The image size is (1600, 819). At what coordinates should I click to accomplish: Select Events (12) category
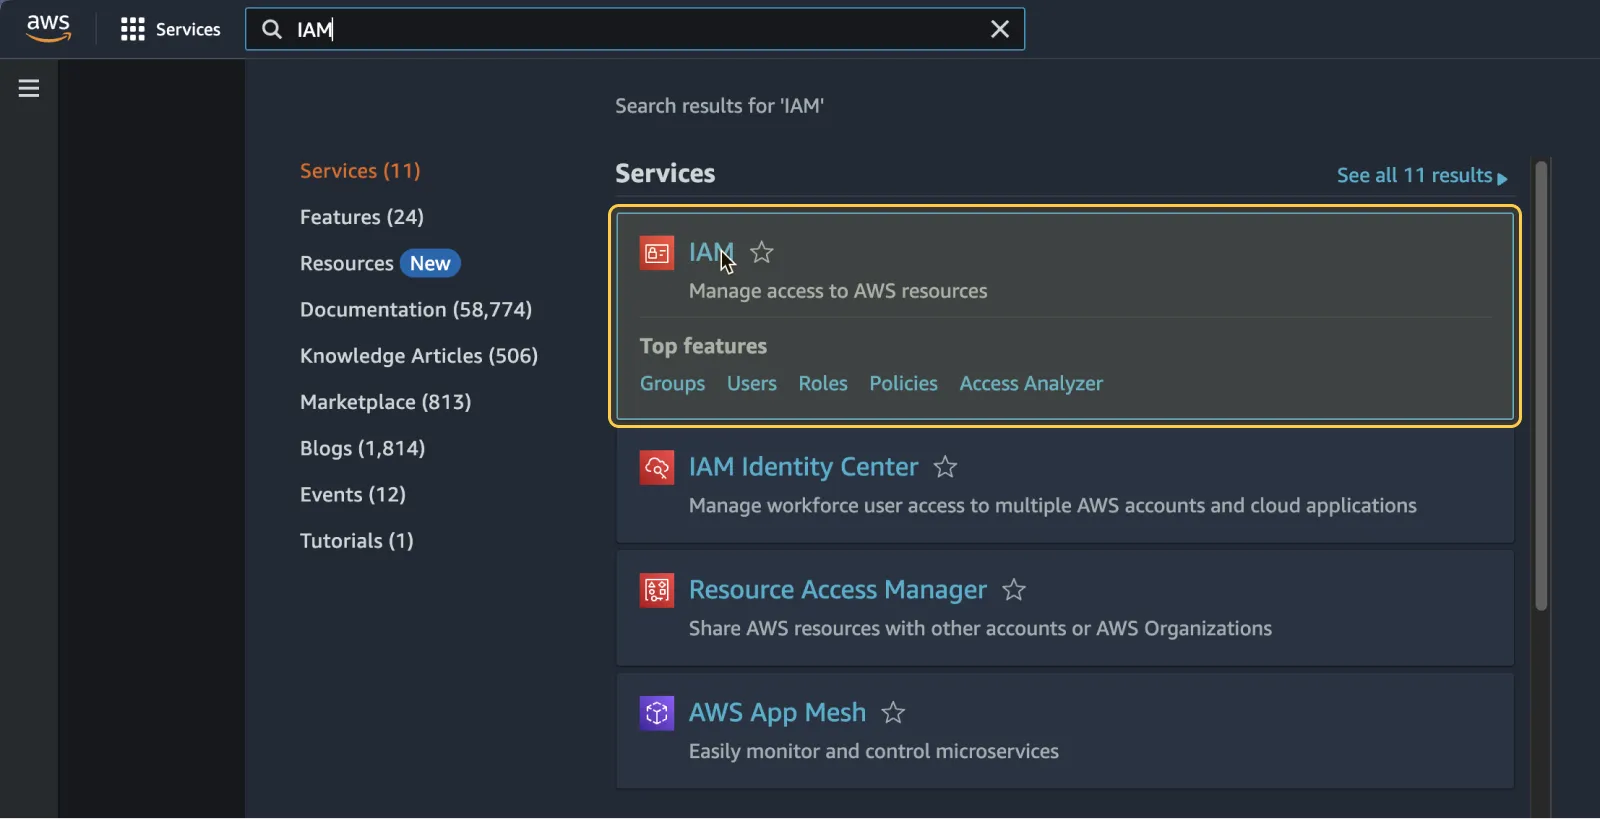coord(353,495)
